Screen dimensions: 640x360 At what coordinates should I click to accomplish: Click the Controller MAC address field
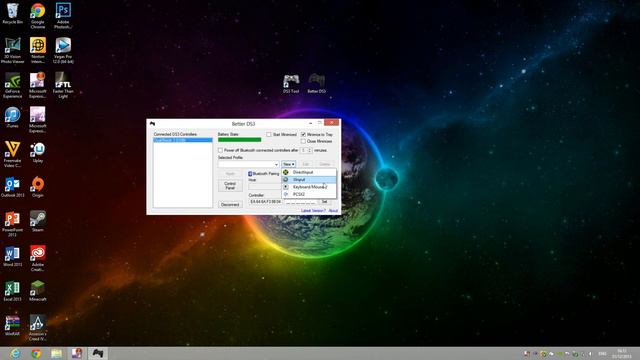(x=265, y=202)
